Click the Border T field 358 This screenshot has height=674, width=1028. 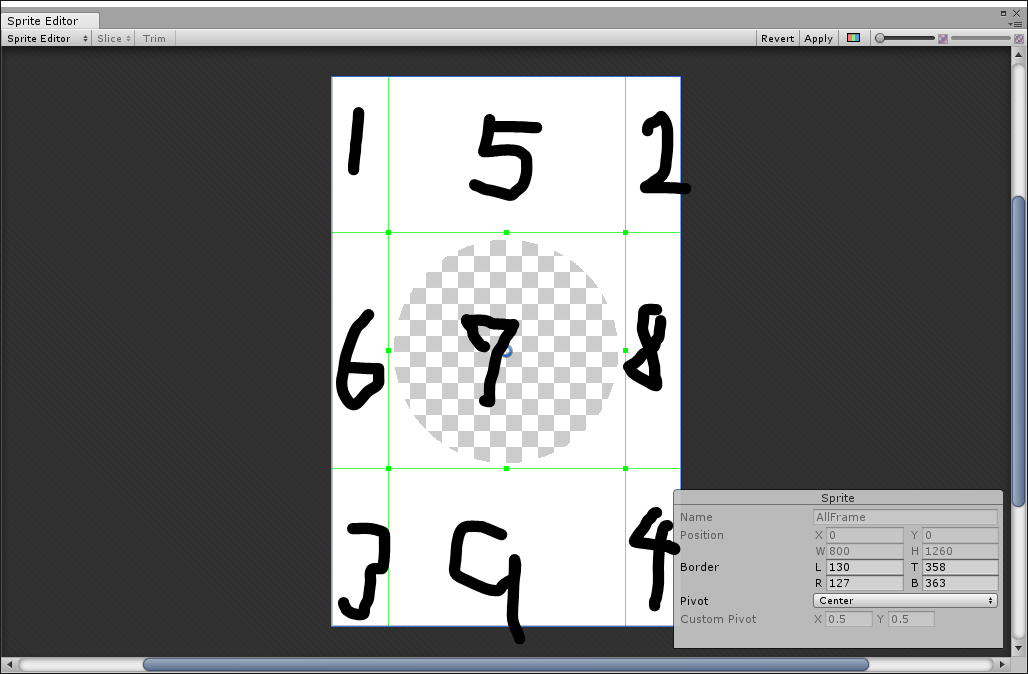960,567
